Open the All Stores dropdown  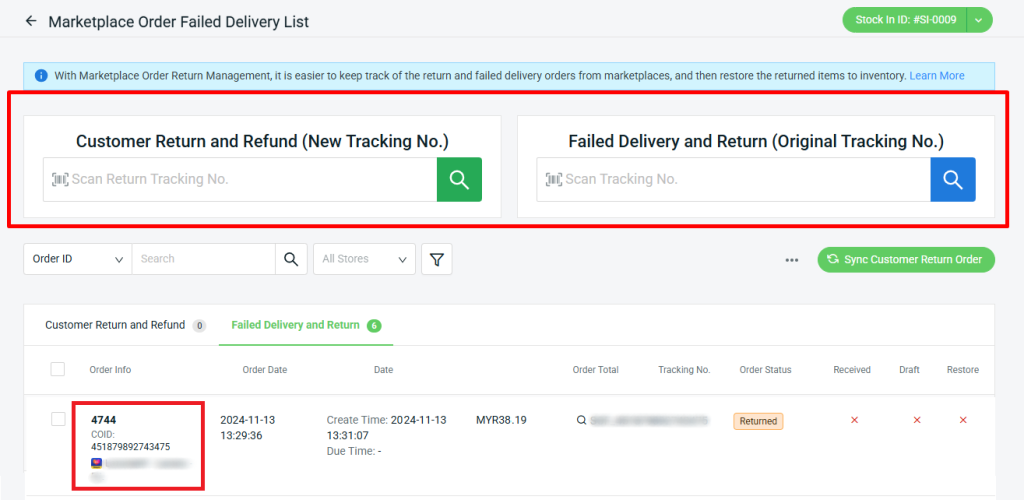click(364, 259)
